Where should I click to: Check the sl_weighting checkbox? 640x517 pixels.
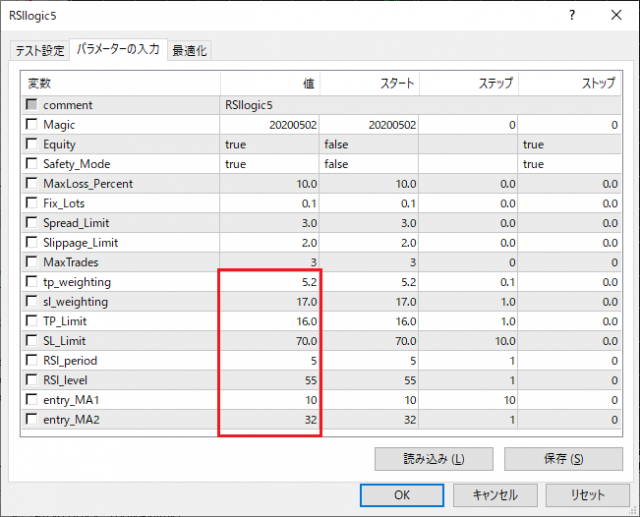click(x=31, y=301)
